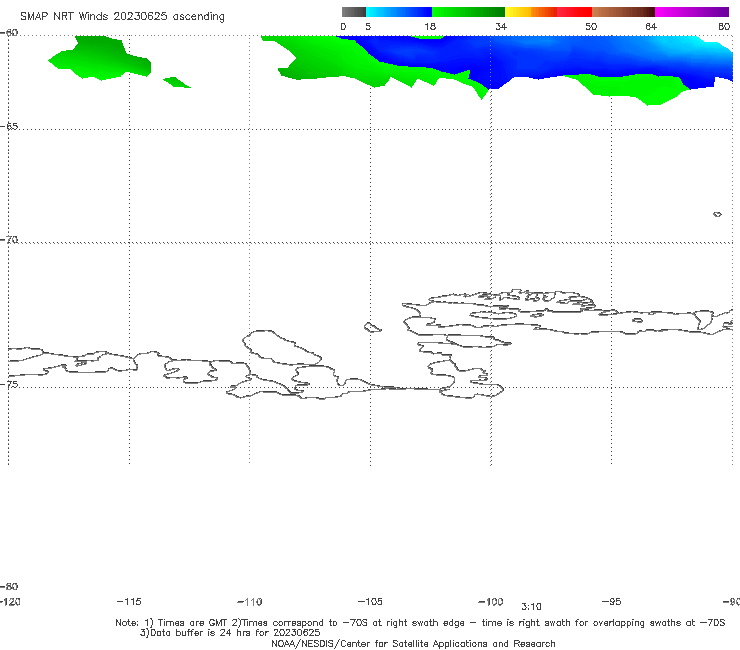Click the isolated green wind patch at top left

(100, 58)
